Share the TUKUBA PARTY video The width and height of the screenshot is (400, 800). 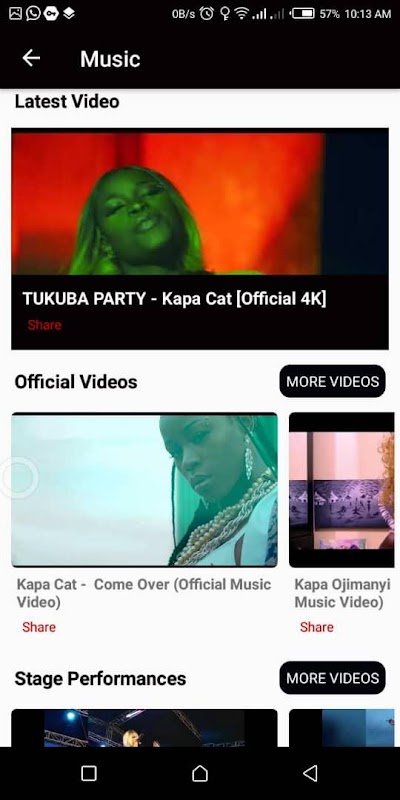(44, 325)
